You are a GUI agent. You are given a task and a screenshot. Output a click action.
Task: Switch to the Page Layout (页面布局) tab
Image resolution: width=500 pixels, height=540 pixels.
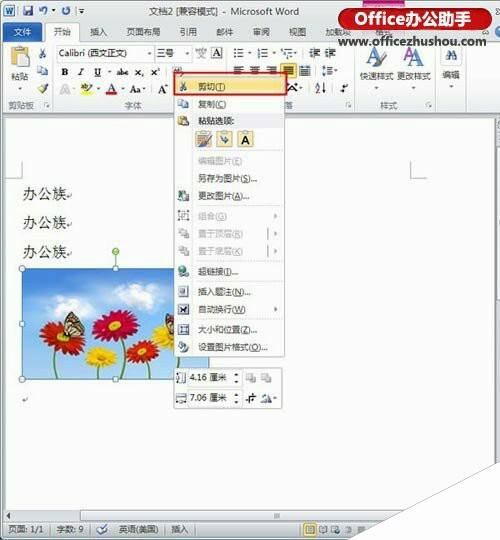[143, 32]
